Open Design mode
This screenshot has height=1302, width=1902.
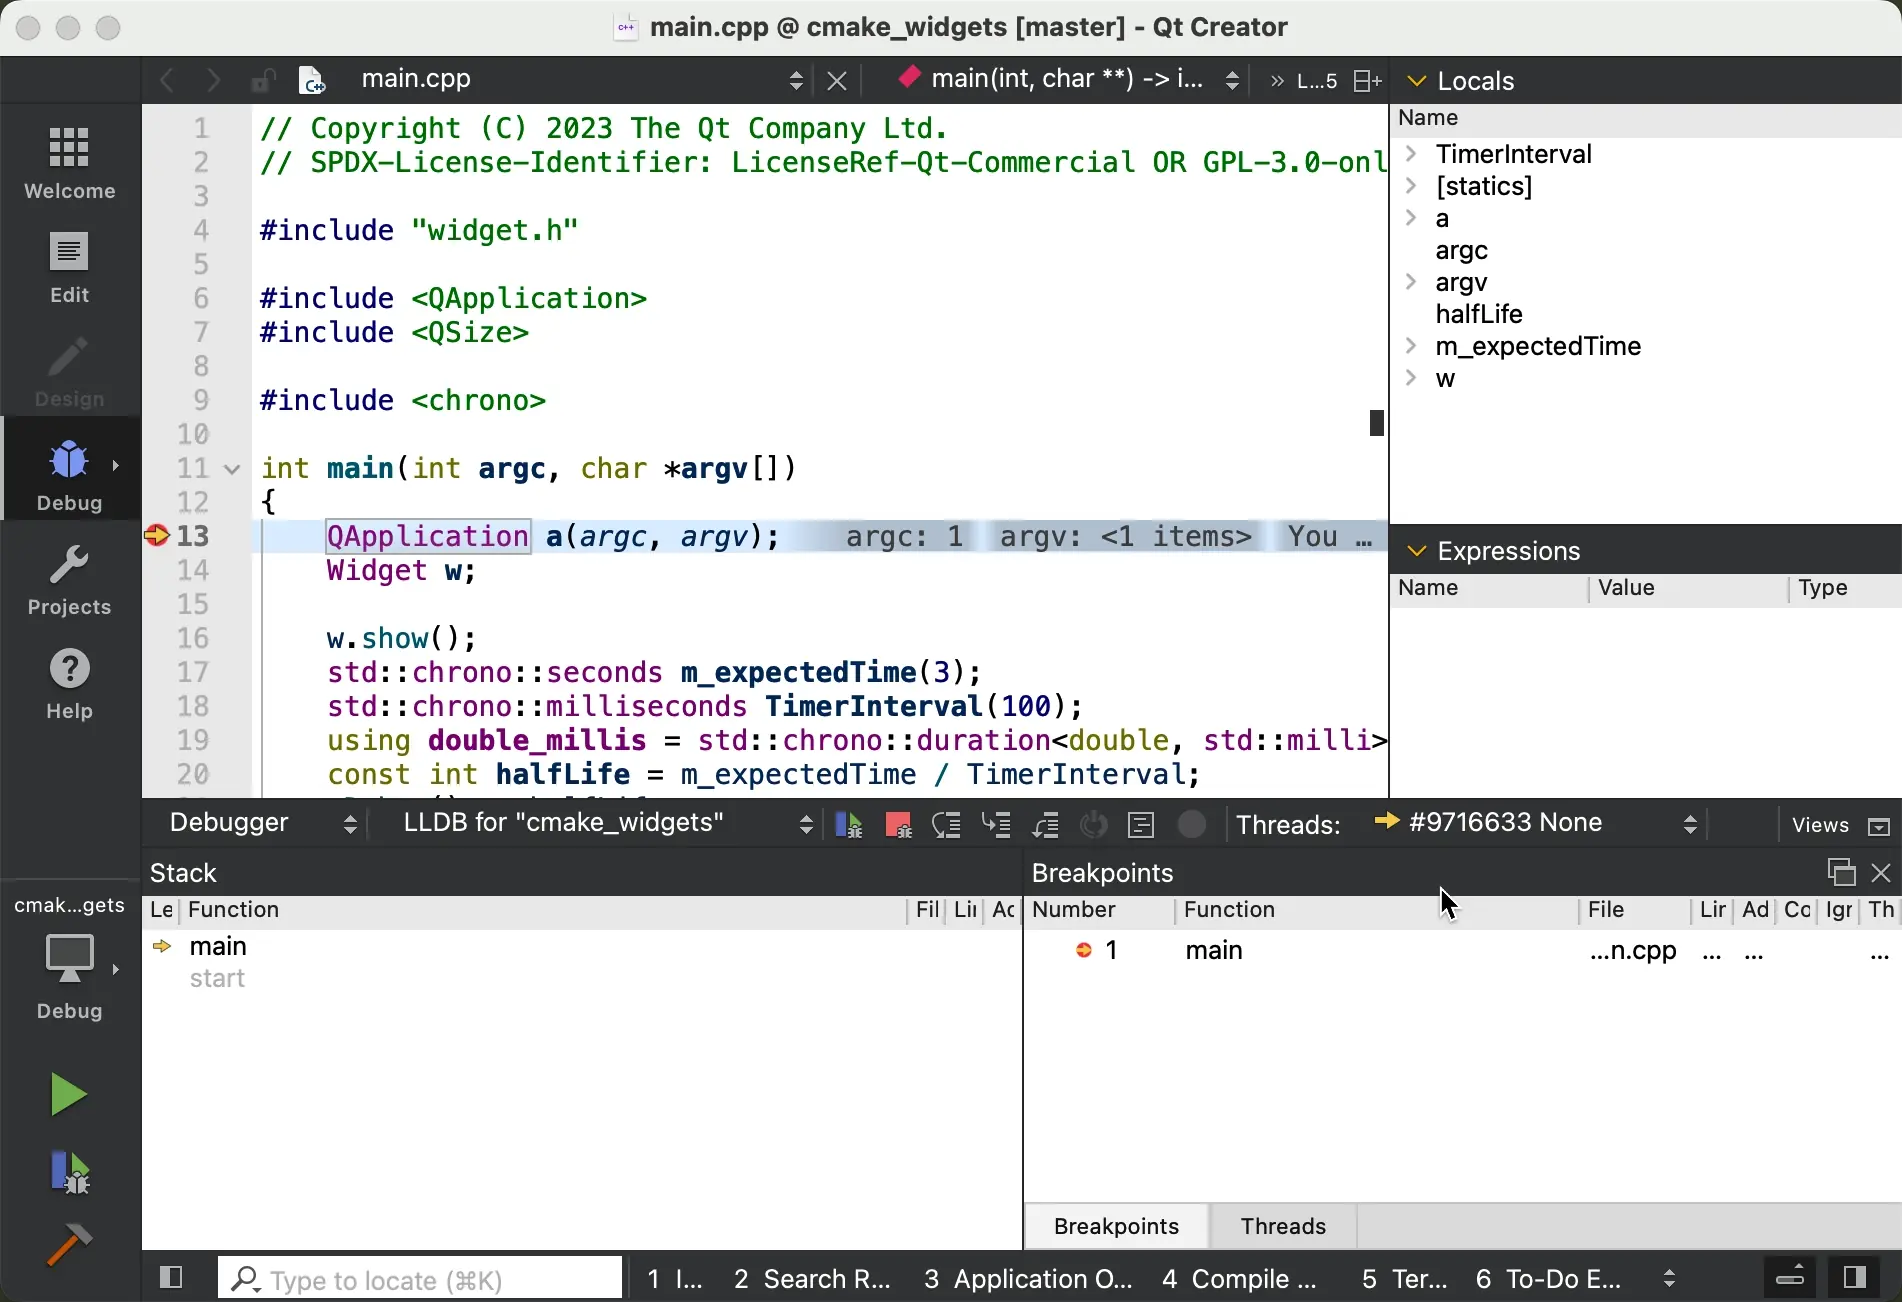(68, 371)
